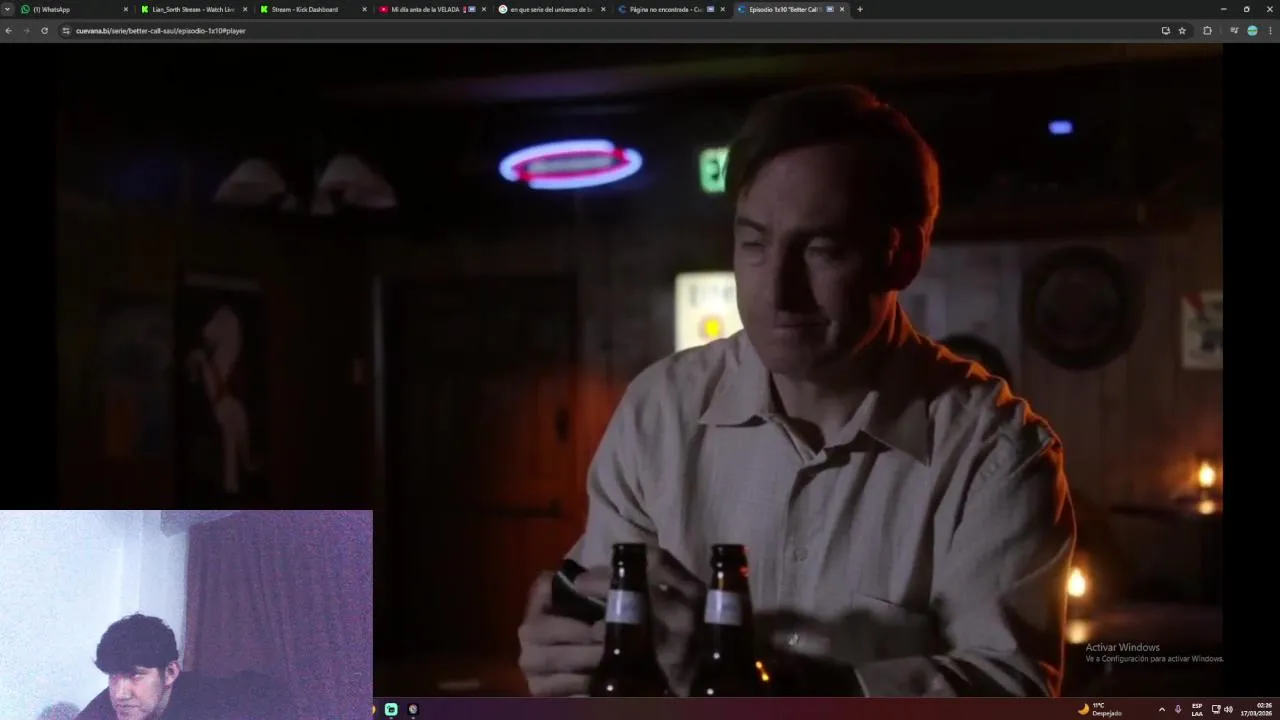Switch to Mi día antes de la VELADA tab
Viewport: 1280px width, 720px height.
[431, 9]
